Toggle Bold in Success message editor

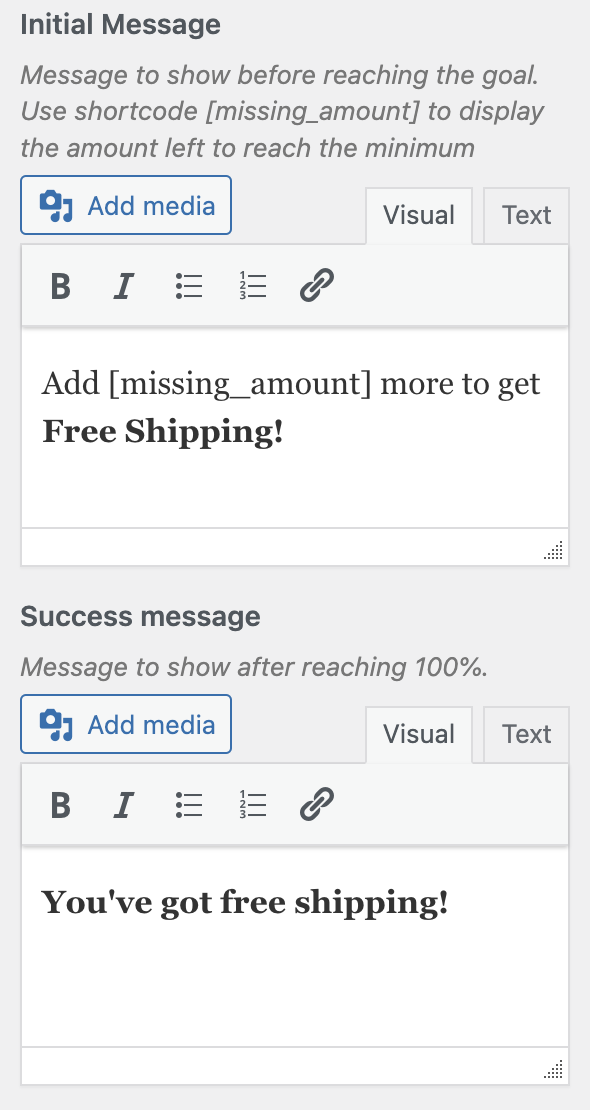click(x=61, y=805)
